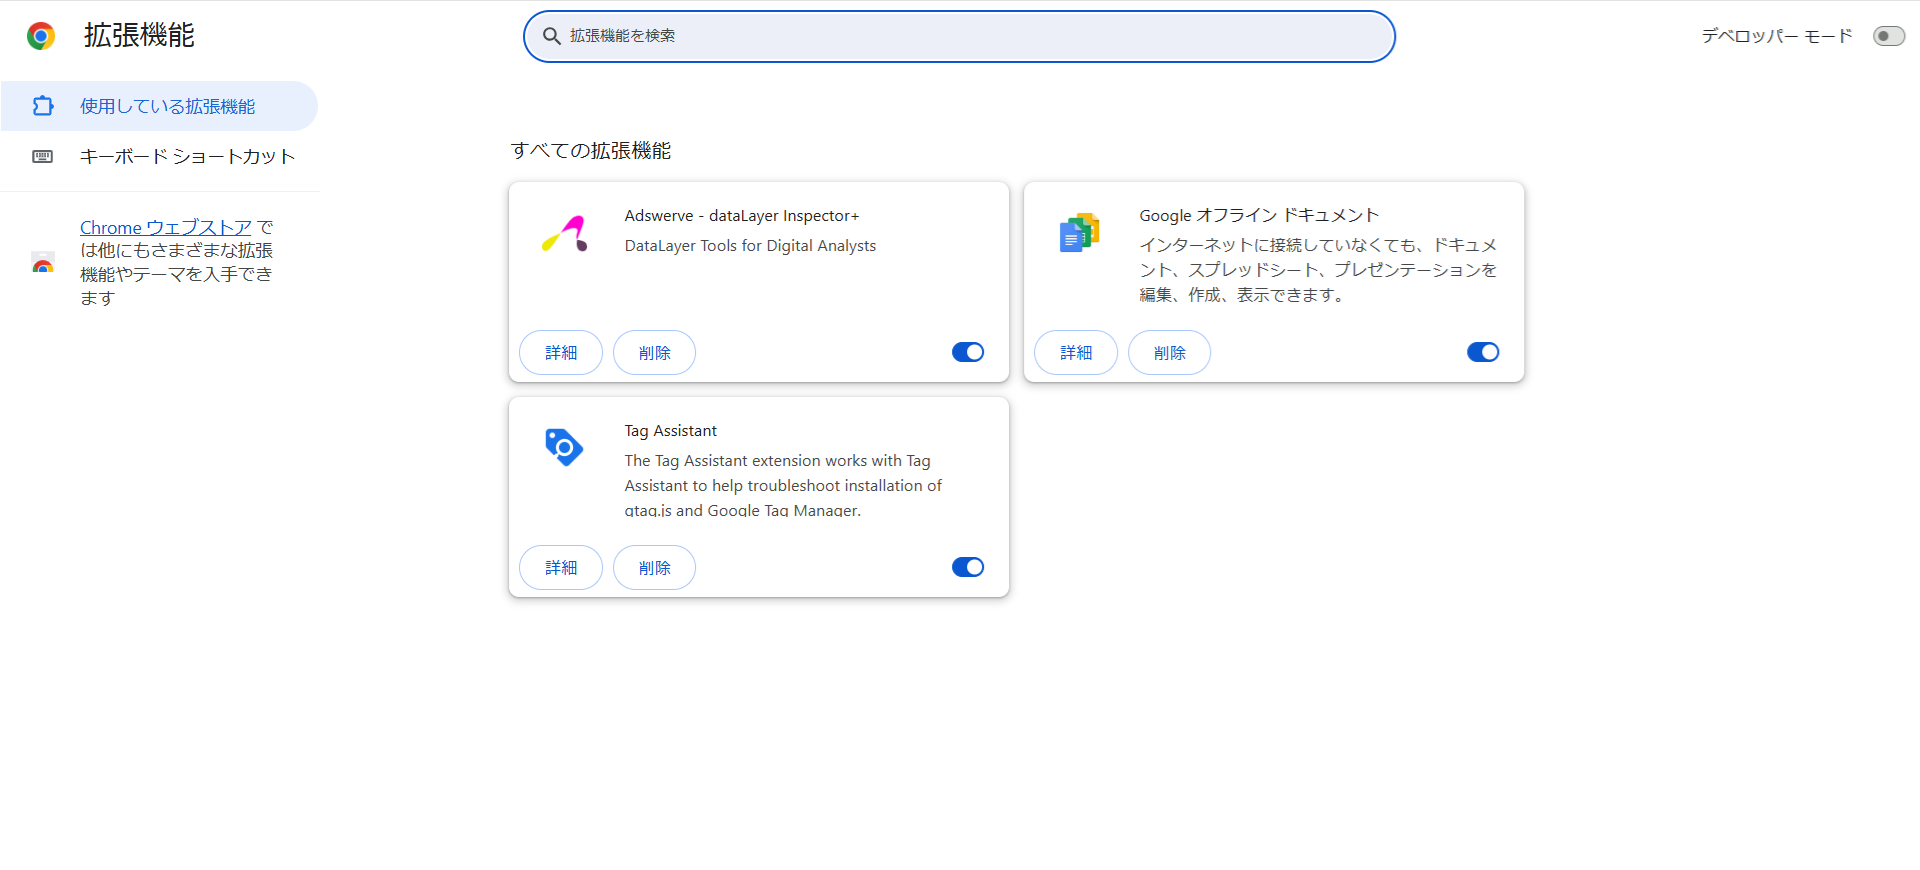The width and height of the screenshot is (1920, 870).
Task: Open 使用している拡張機能 in sidebar
Action: [167, 106]
